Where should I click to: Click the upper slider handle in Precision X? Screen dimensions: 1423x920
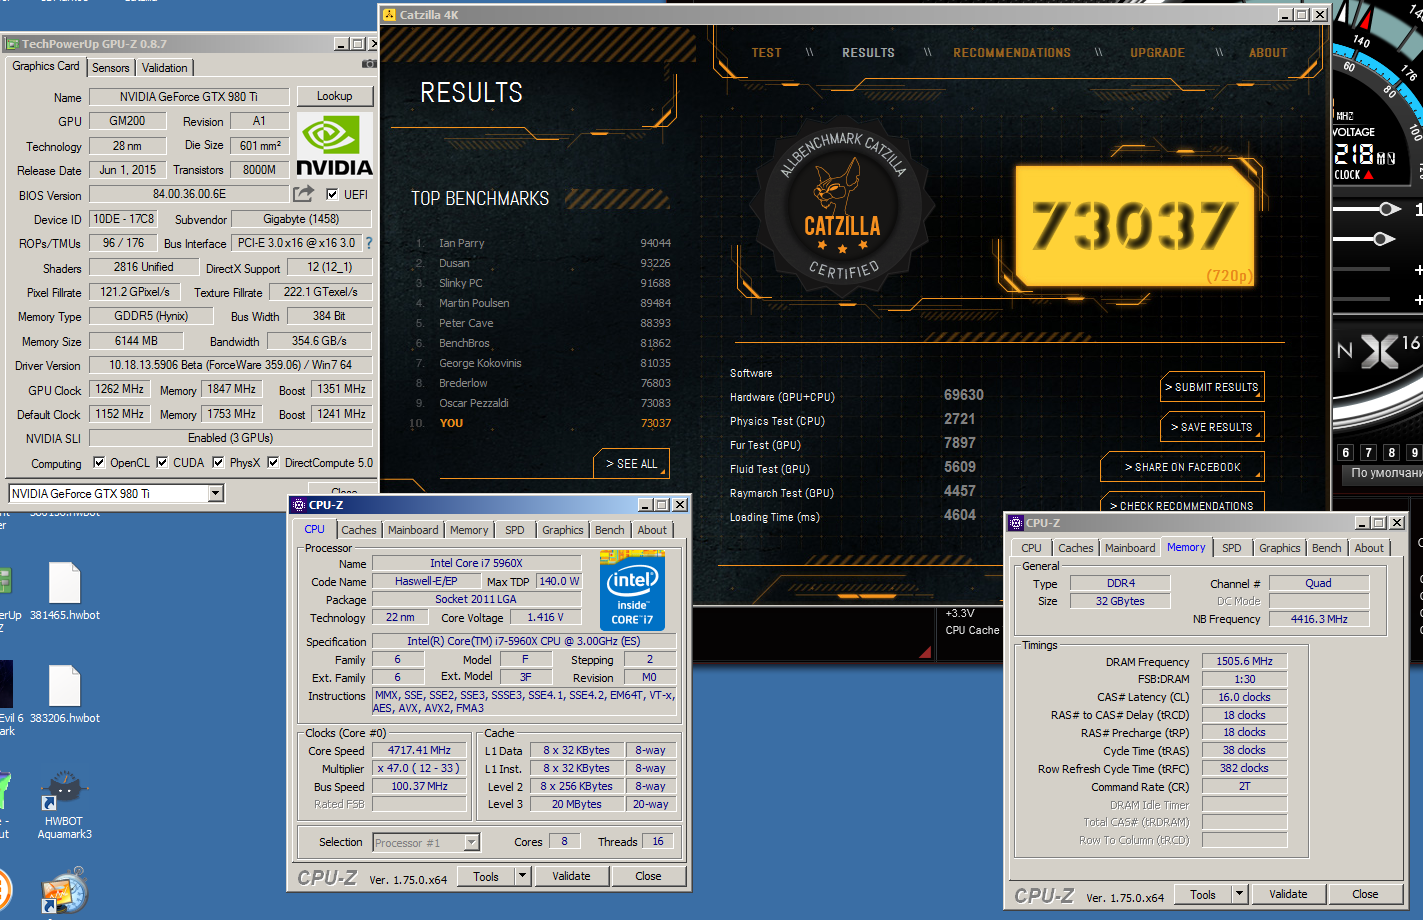(x=1387, y=209)
